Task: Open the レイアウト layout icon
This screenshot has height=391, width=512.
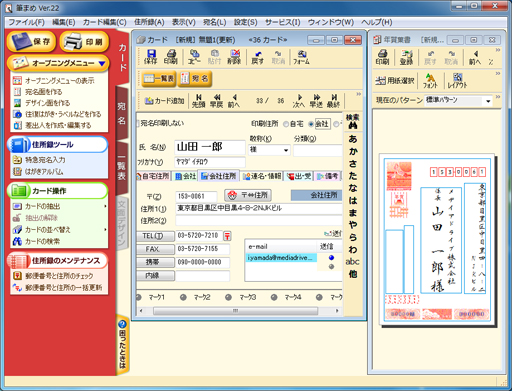Action: pos(457,81)
